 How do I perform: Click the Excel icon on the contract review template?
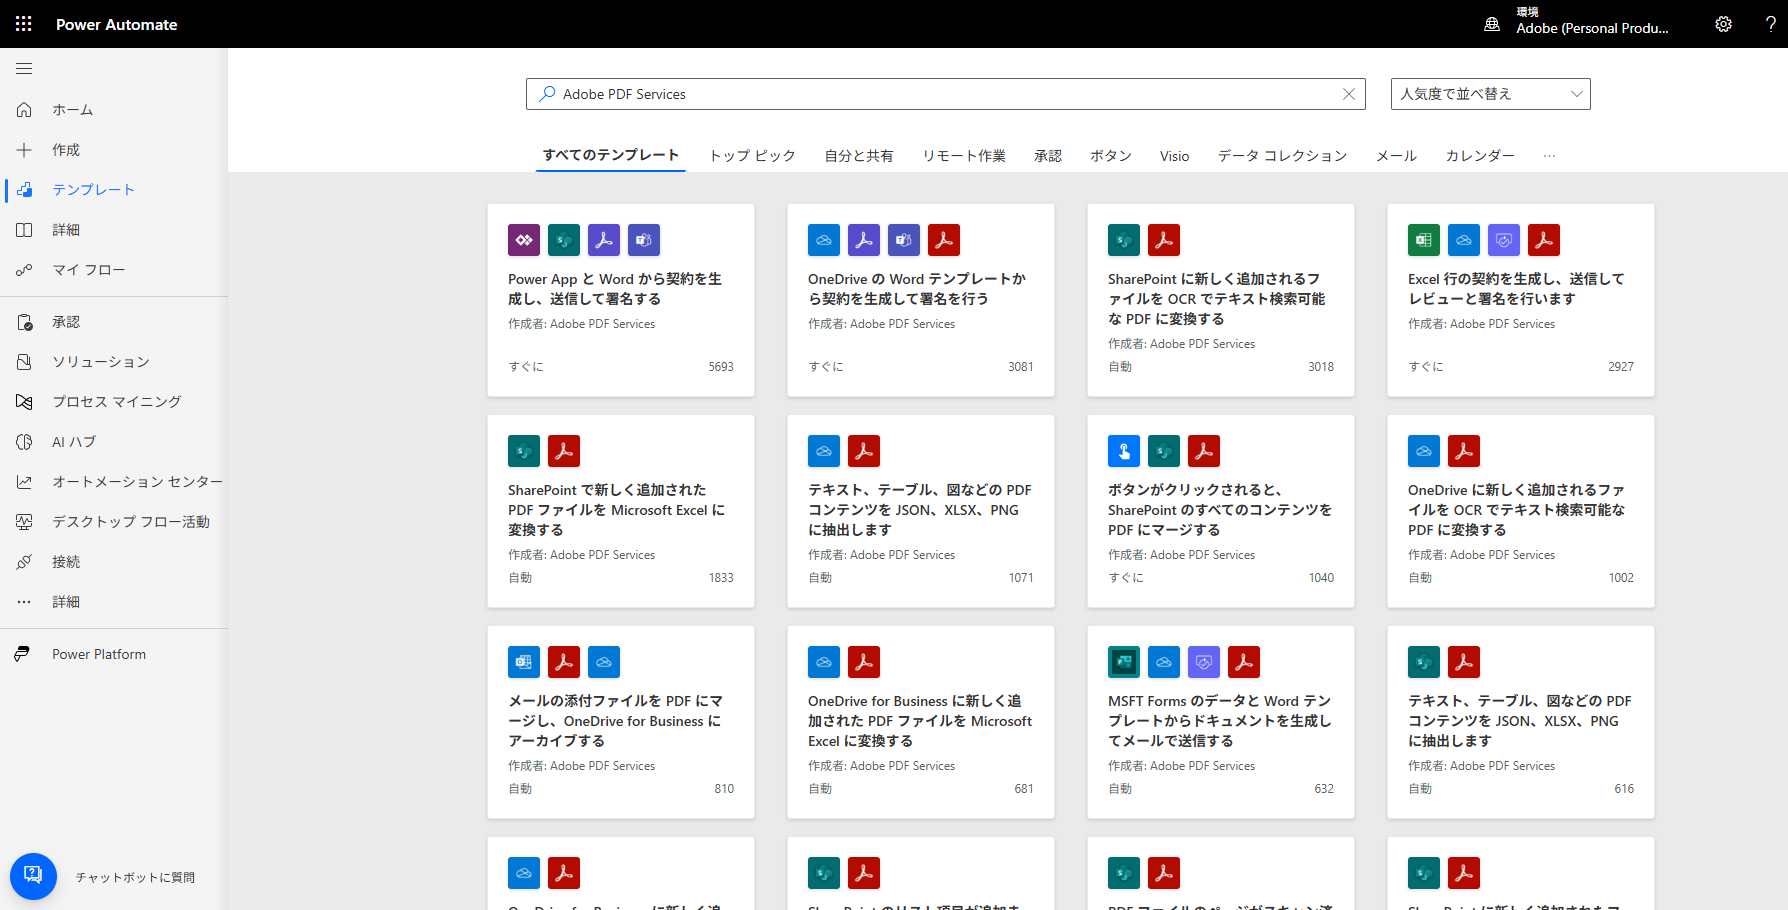click(1423, 240)
